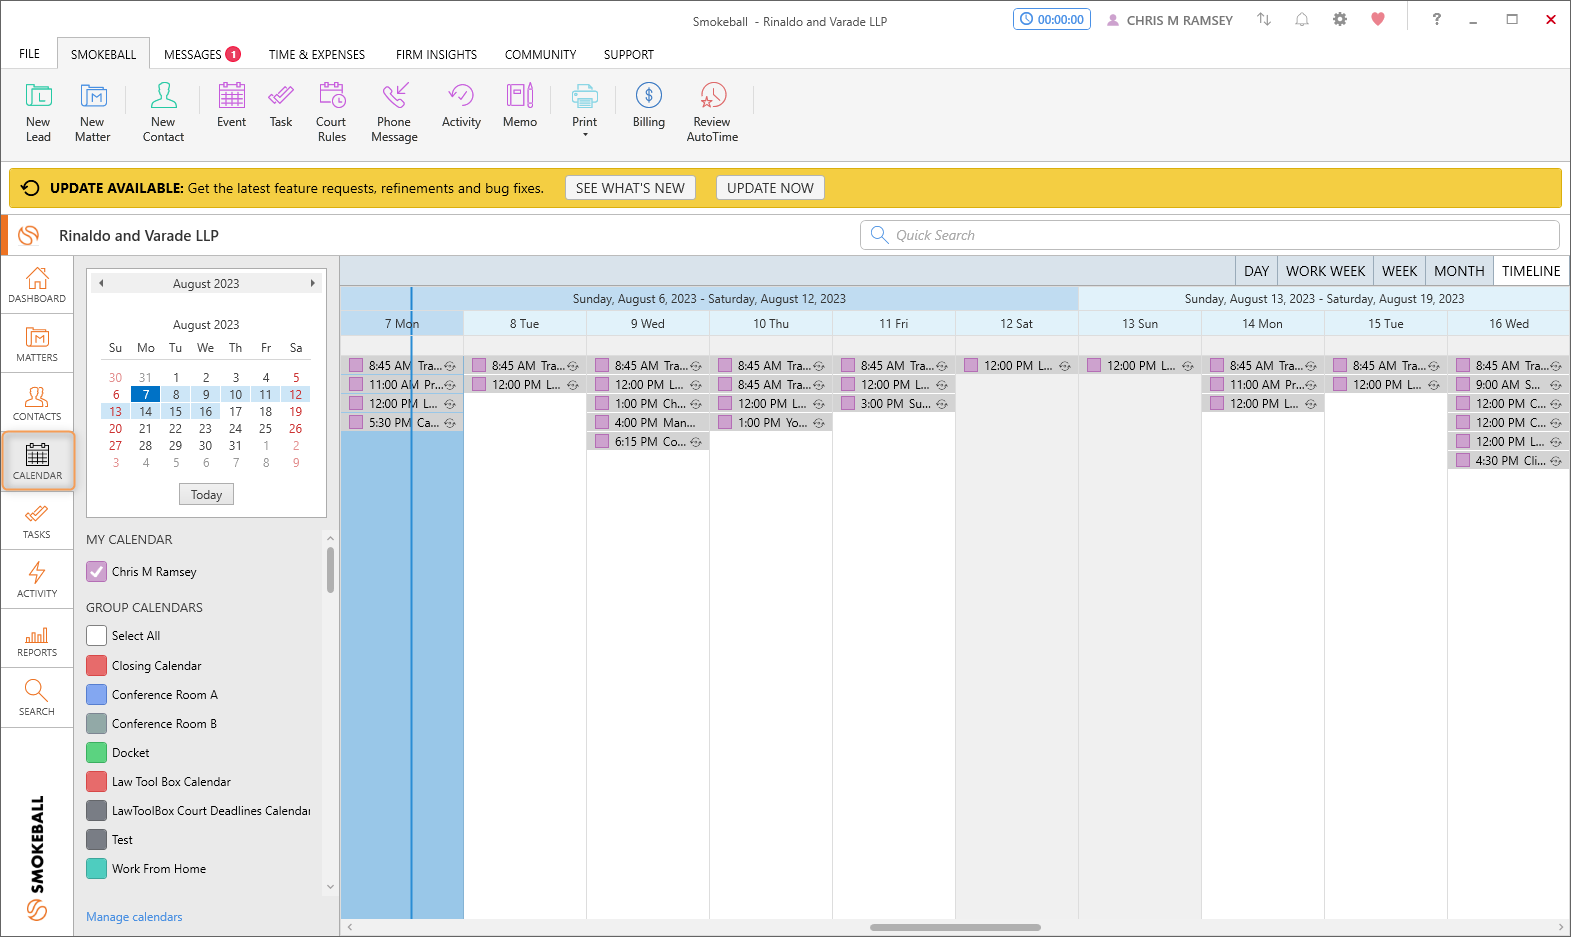Open Tasks in the sidebar
The width and height of the screenshot is (1571, 937).
pyautogui.click(x=37, y=521)
